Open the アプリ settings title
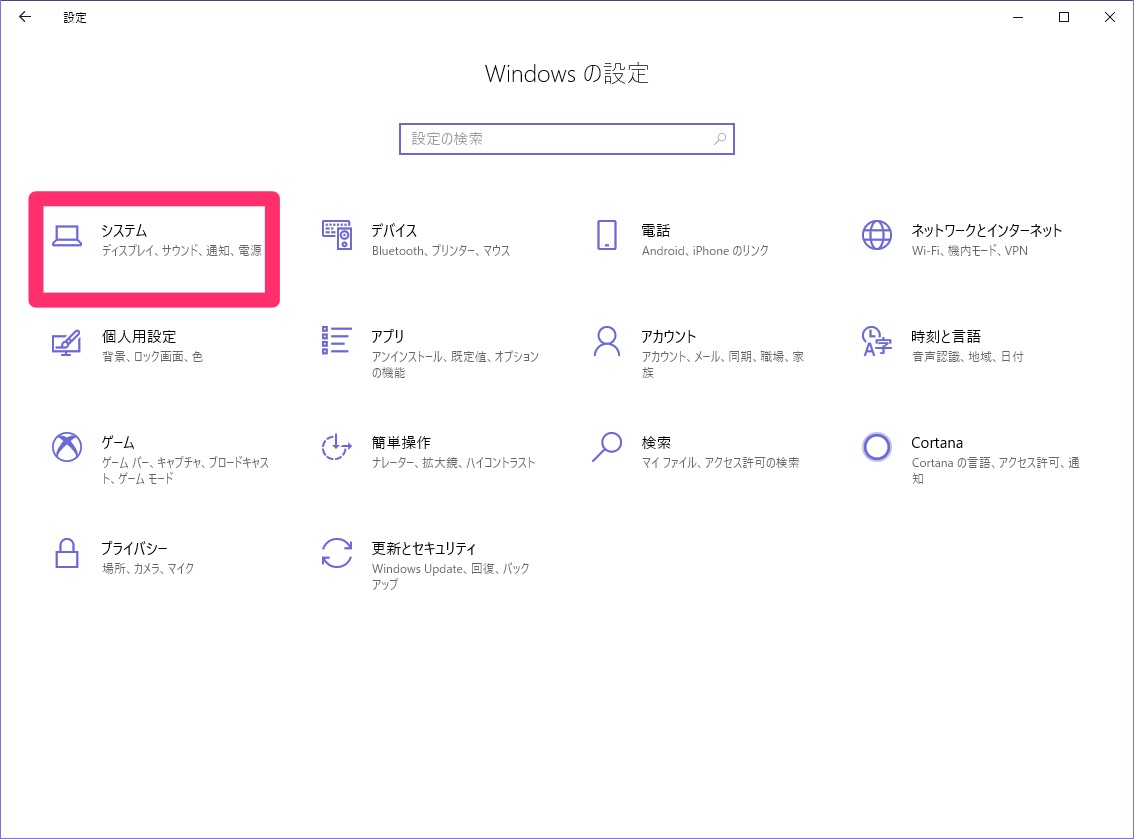Image resolution: width=1134 pixels, height=839 pixels. (388, 336)
